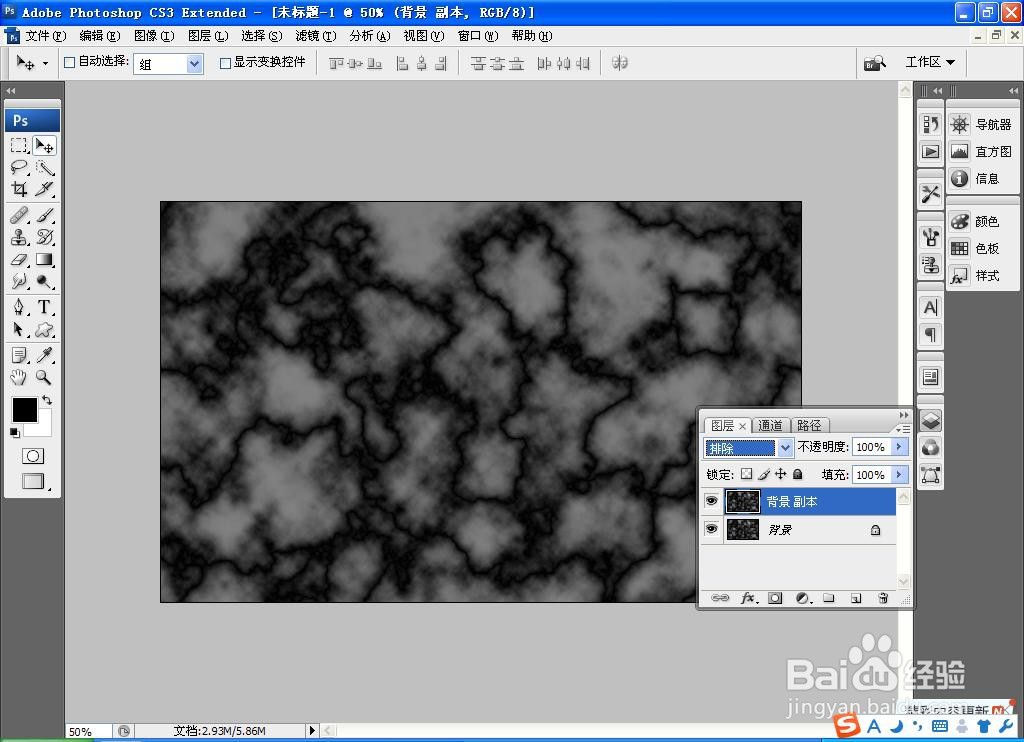Image resolution: width=1024 pixels, height=742 pixels.
Task: Select the Burn tool
Action: click(x=44, y=282)
